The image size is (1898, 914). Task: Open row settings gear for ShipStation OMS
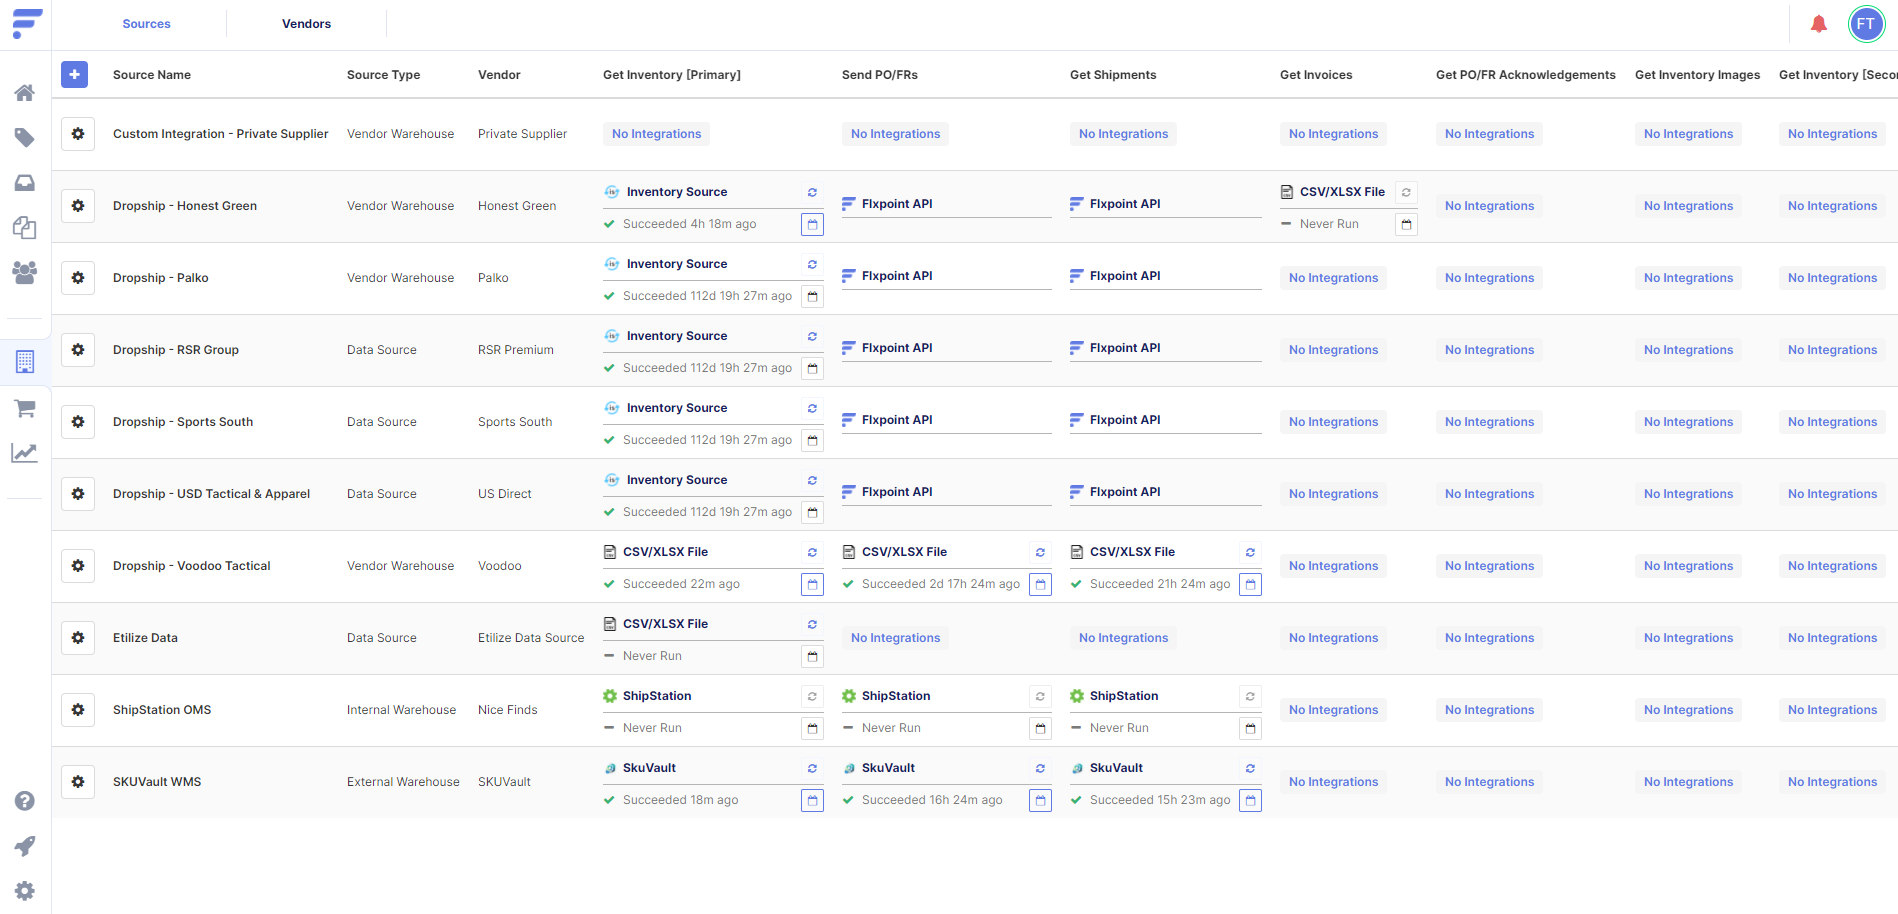[x=78, y=710]
